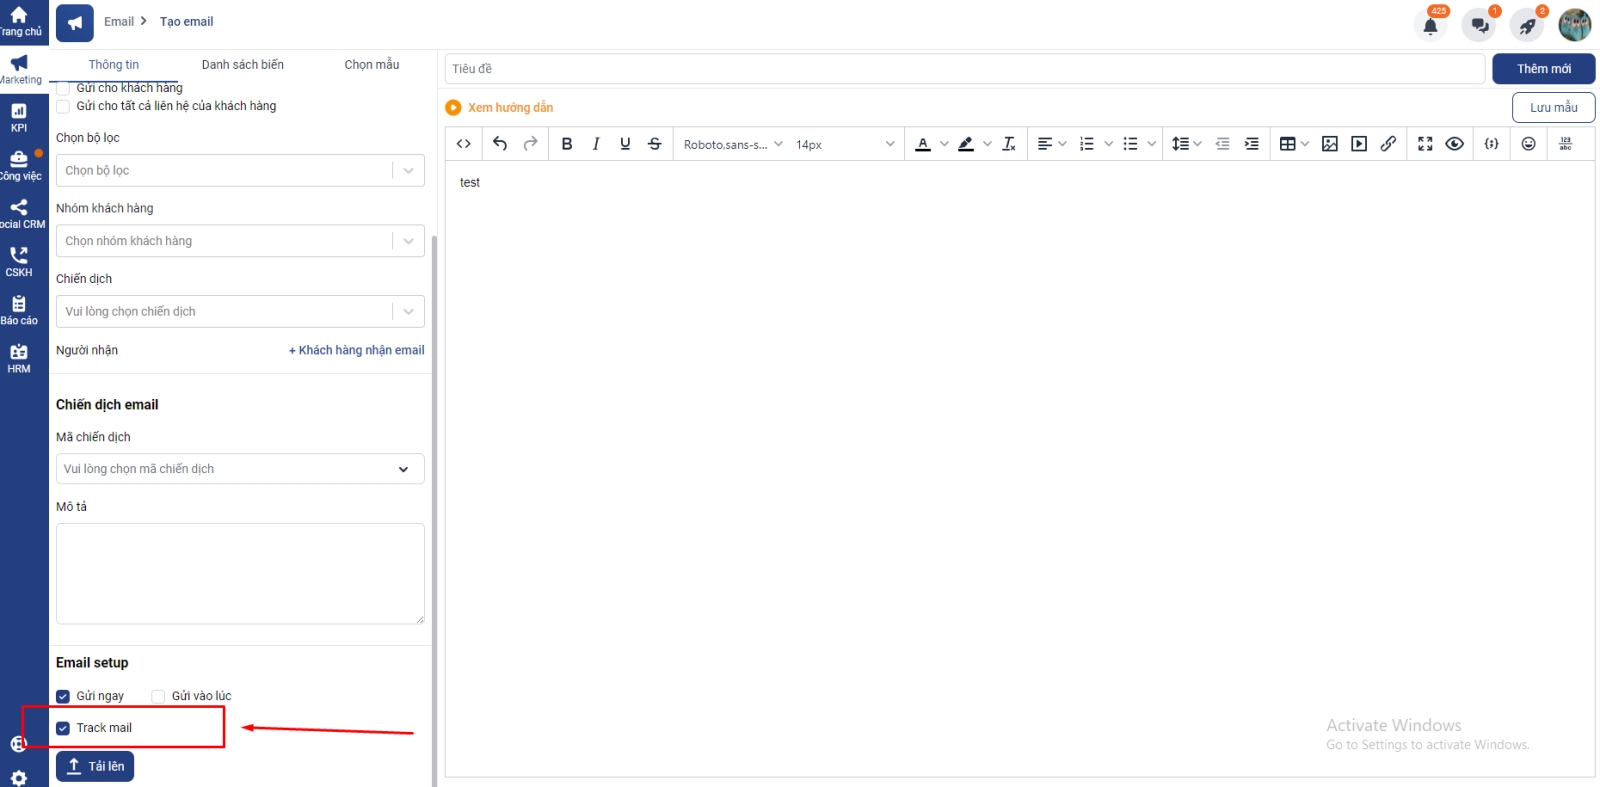Click the Bold formatting icon
The image size is (1600, 787).
tap(567, 144)
